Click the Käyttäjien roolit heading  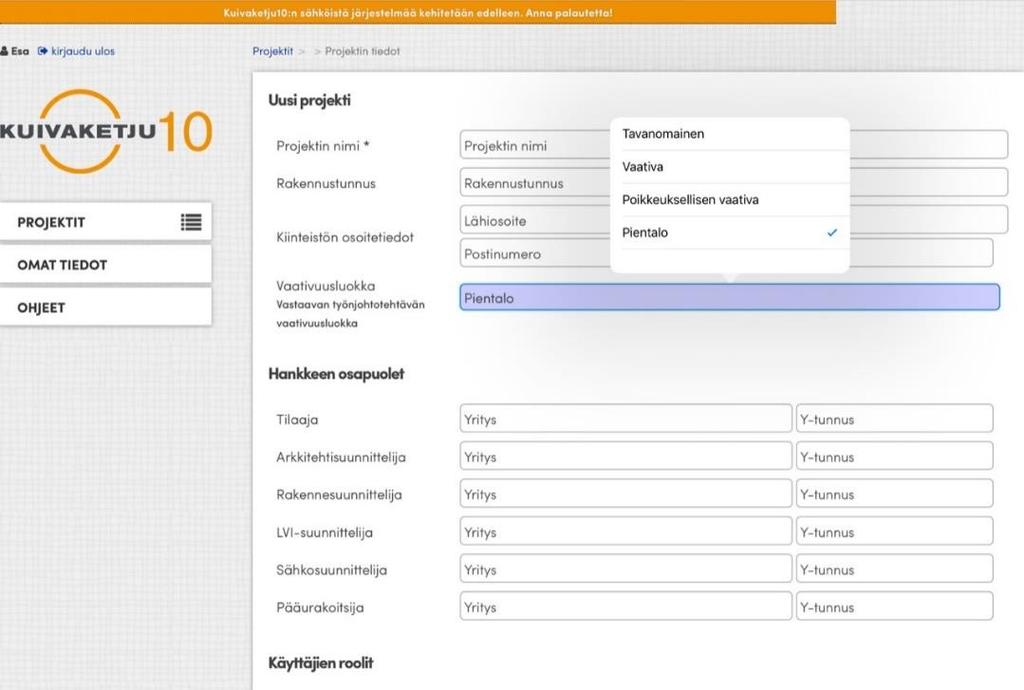(321, 663)
